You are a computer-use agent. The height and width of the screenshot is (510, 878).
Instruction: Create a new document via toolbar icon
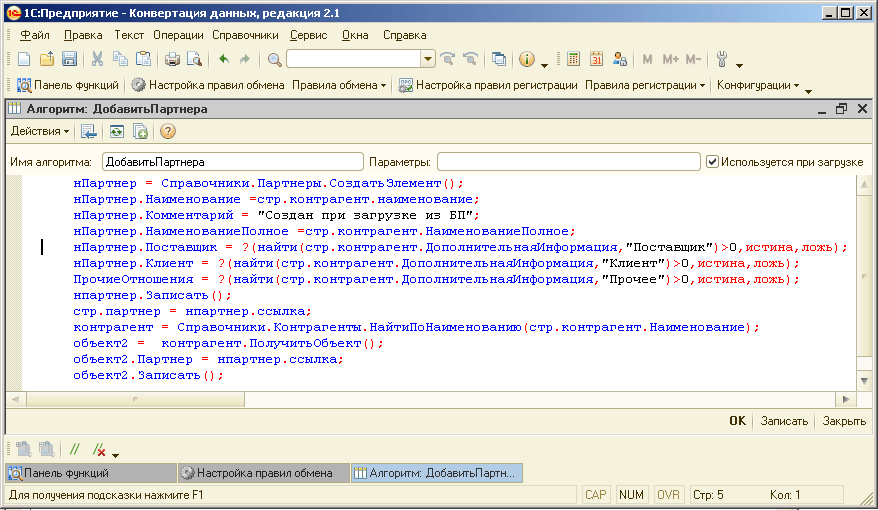(24, 59)
